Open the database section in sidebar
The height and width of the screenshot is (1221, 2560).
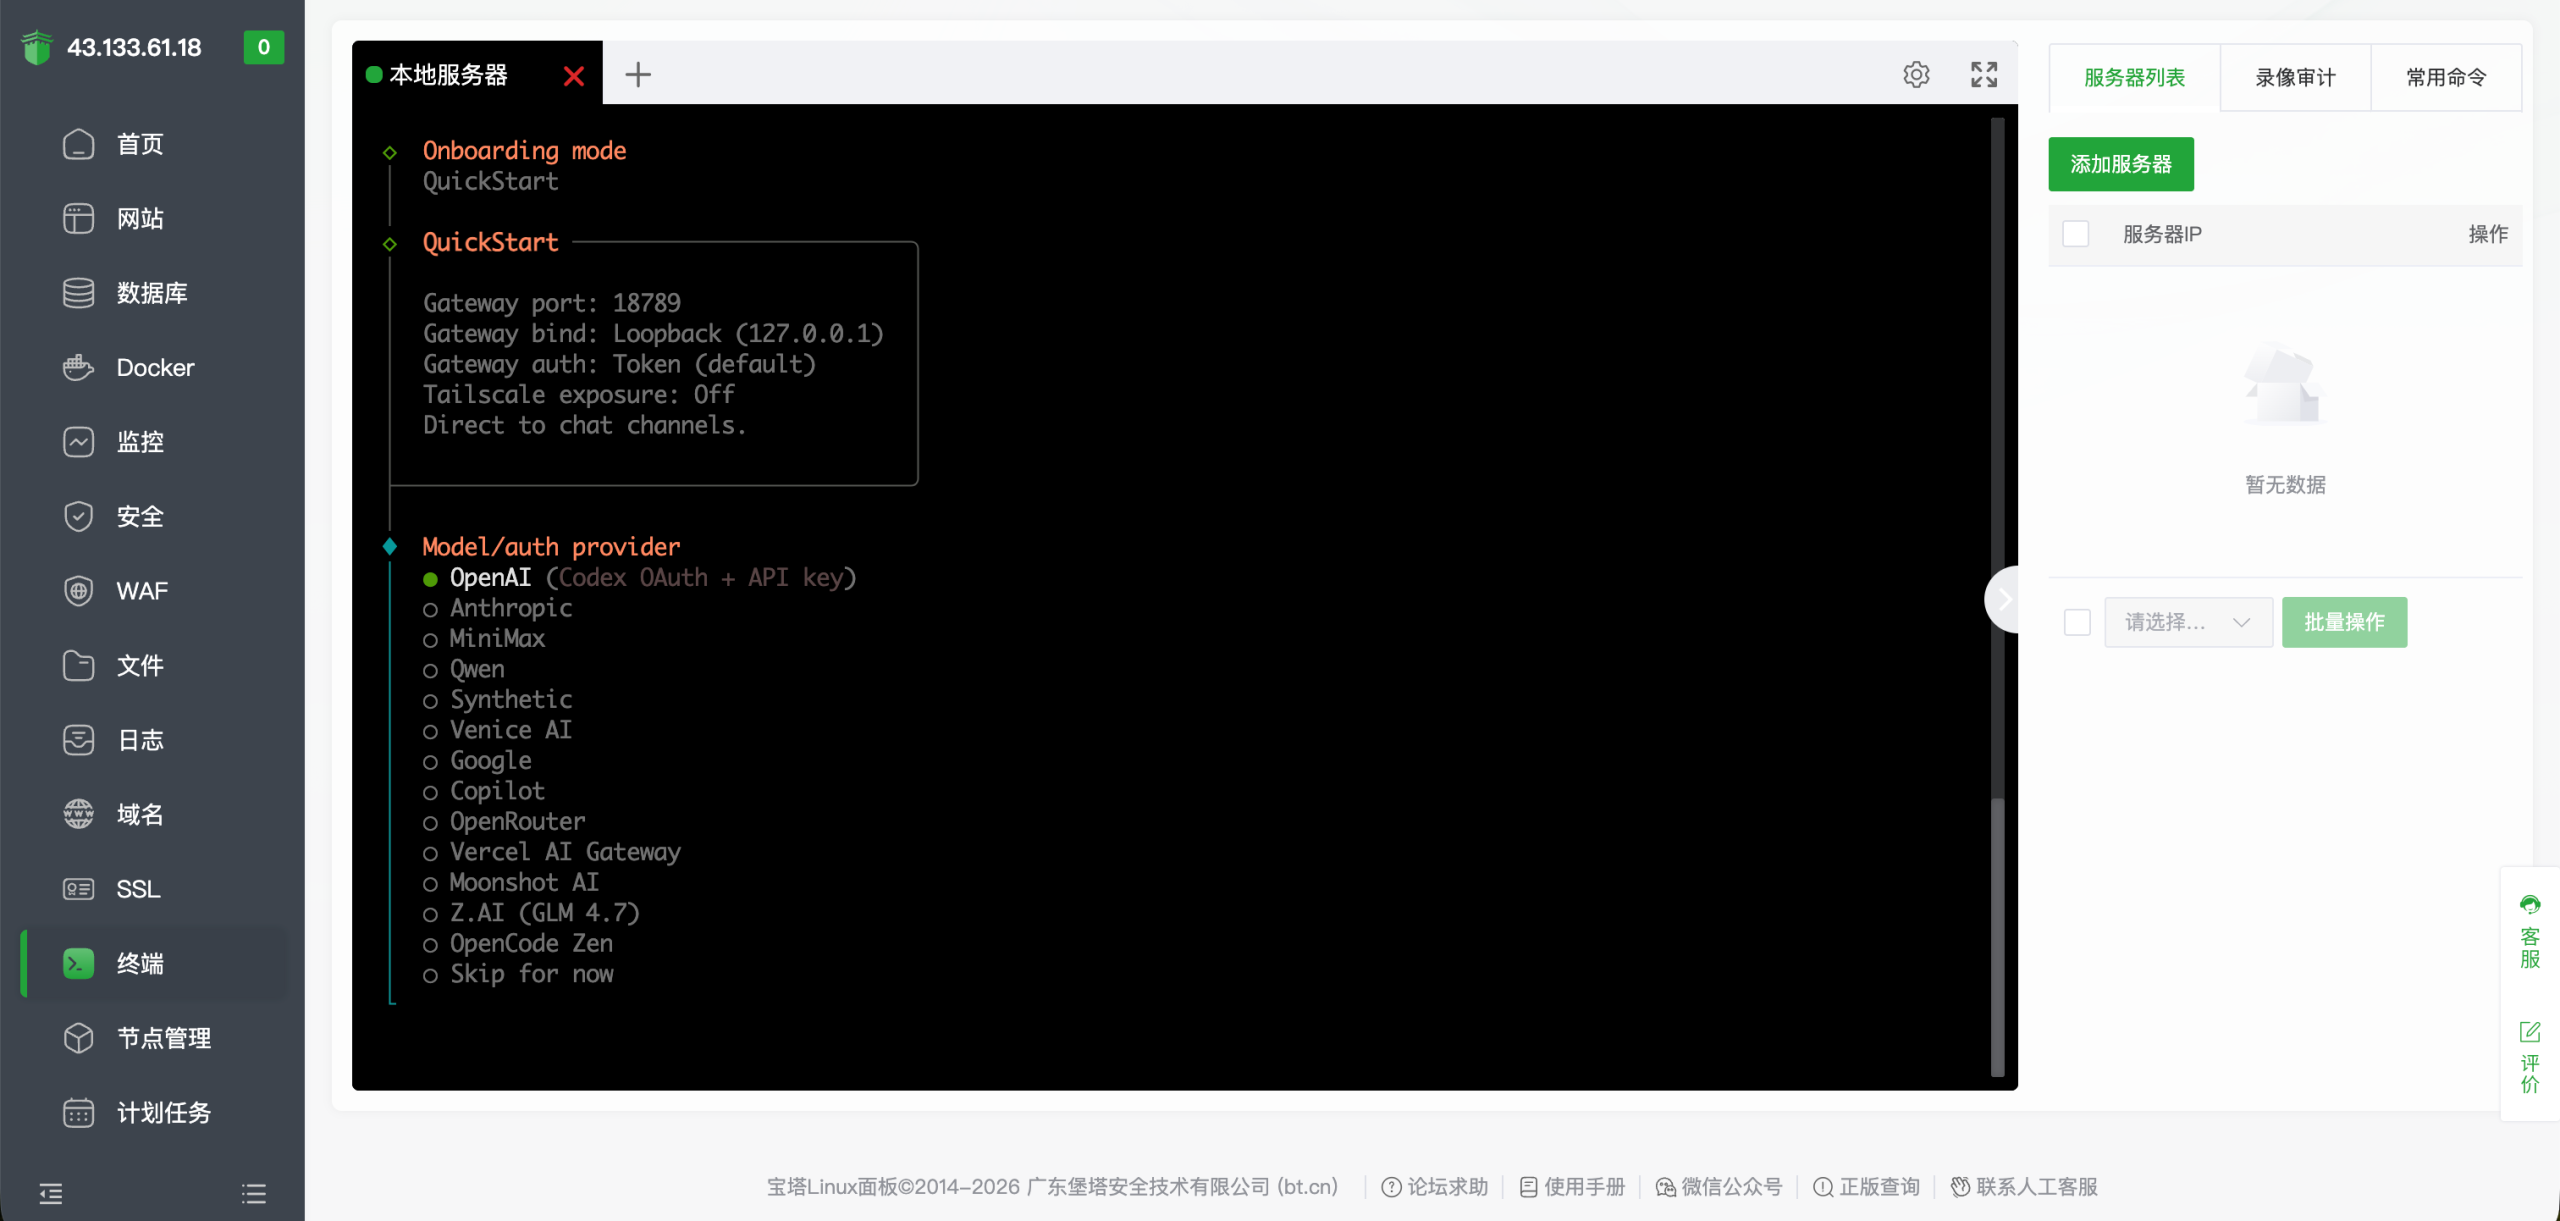pos(151,293)
